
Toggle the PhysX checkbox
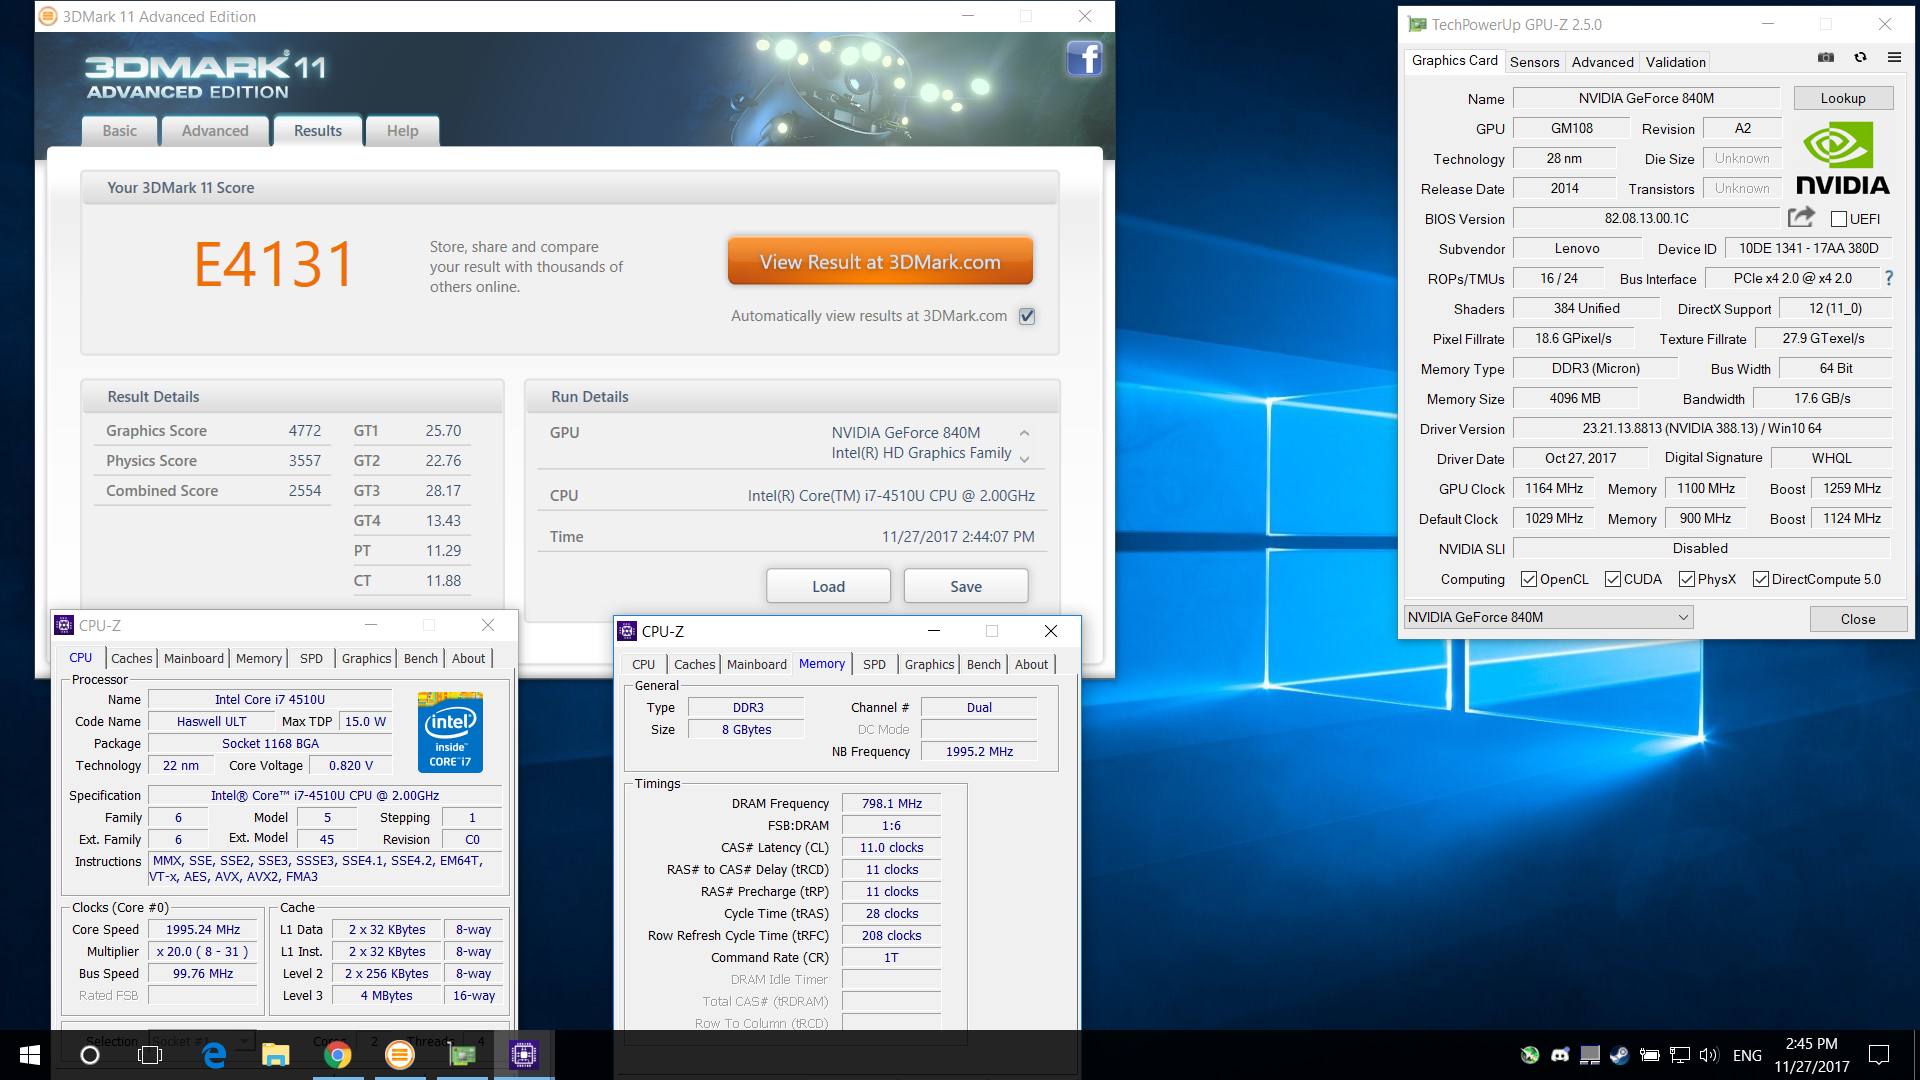(x=1686, y=579)
